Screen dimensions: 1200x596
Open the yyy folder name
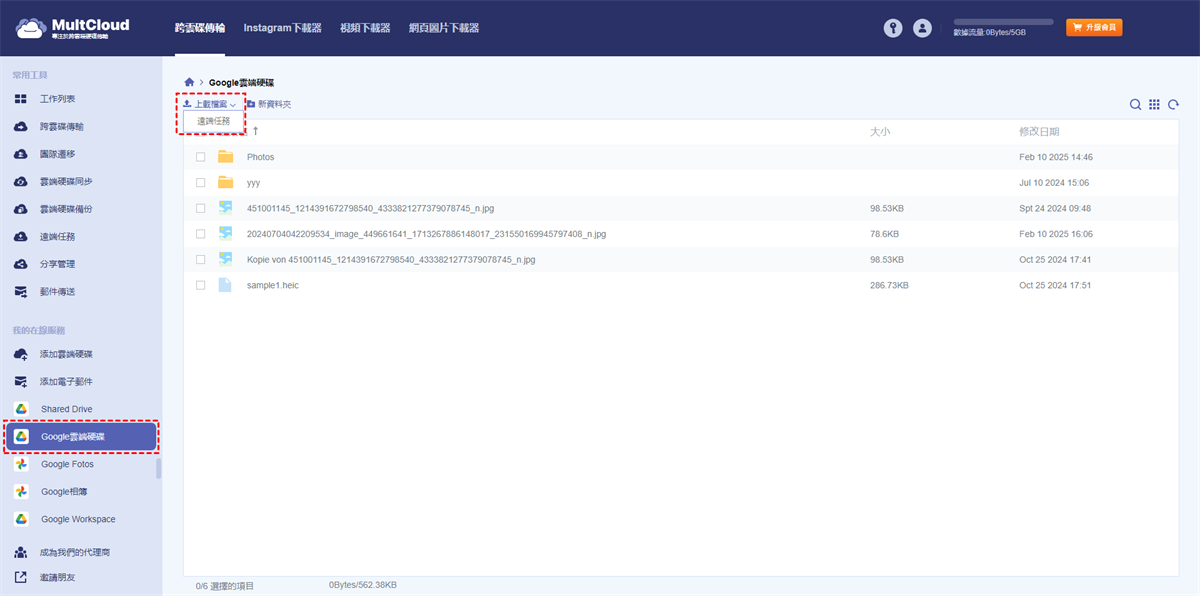pyautogui.click(x=253, y=183)
